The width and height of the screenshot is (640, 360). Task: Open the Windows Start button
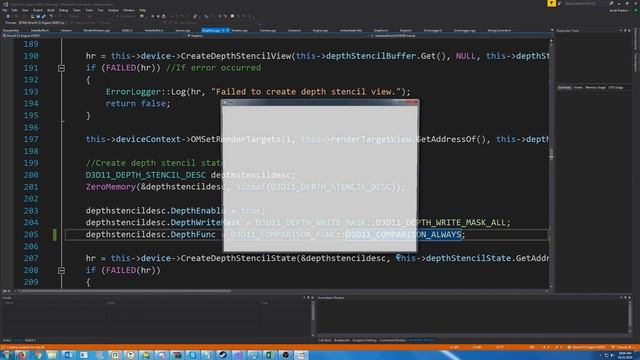(x=7, y=355)
